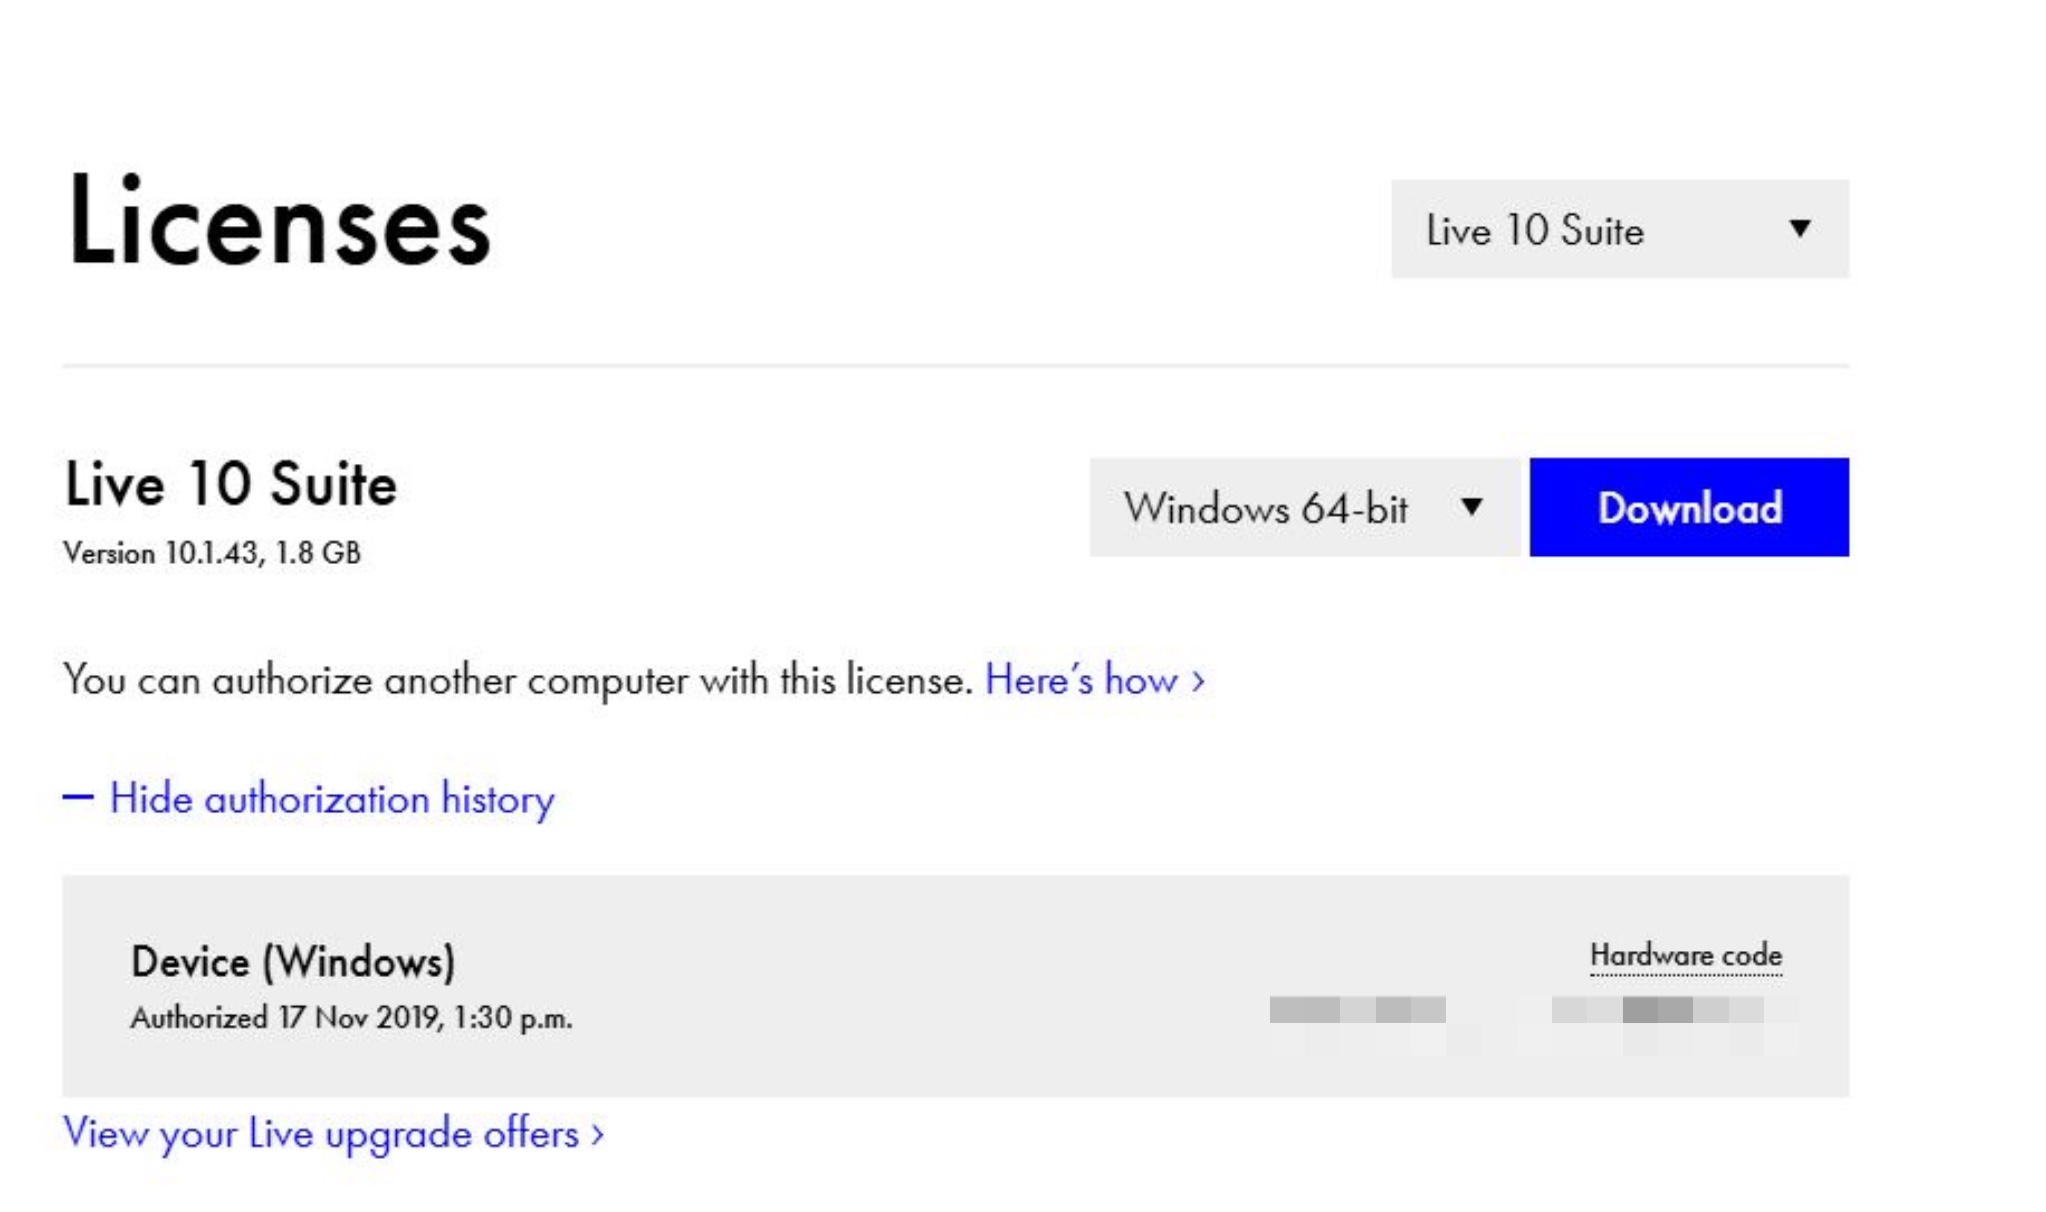
Task: Open the Live 10 Suite license selector dropdown
Action: [1619, 229]
